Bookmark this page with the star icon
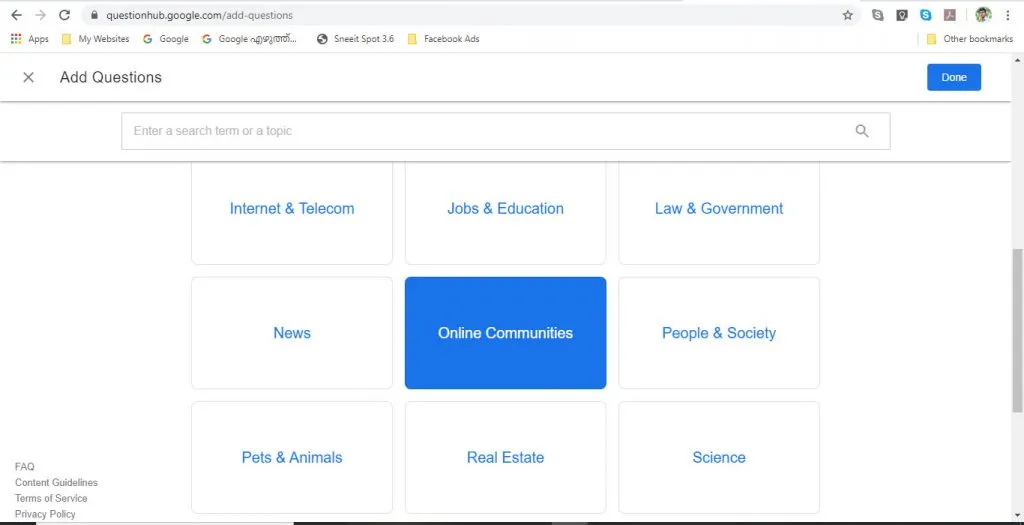The width and height of the screenshot is (1024, 525). 848,15
